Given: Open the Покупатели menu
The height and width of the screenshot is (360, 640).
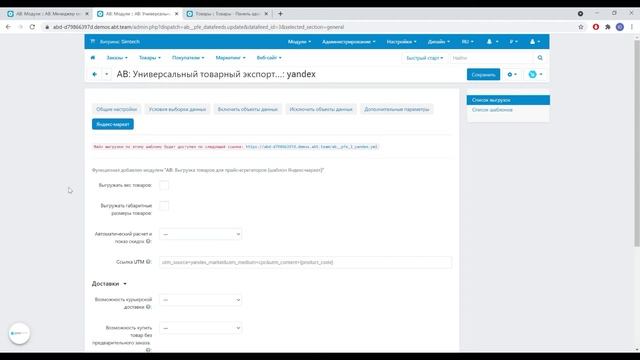Looking at the screenshot, I should click(188, 58).
